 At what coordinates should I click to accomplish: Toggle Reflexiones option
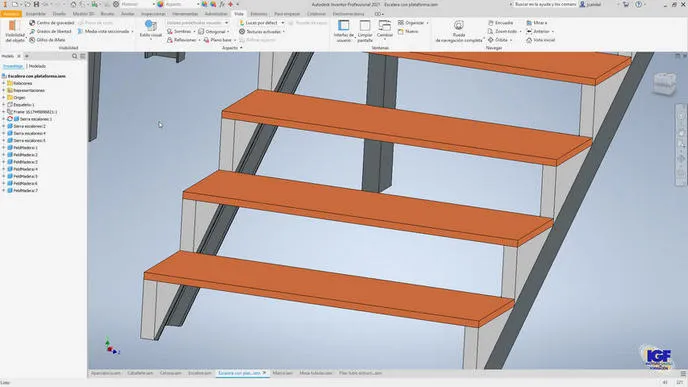click(182, 40)
